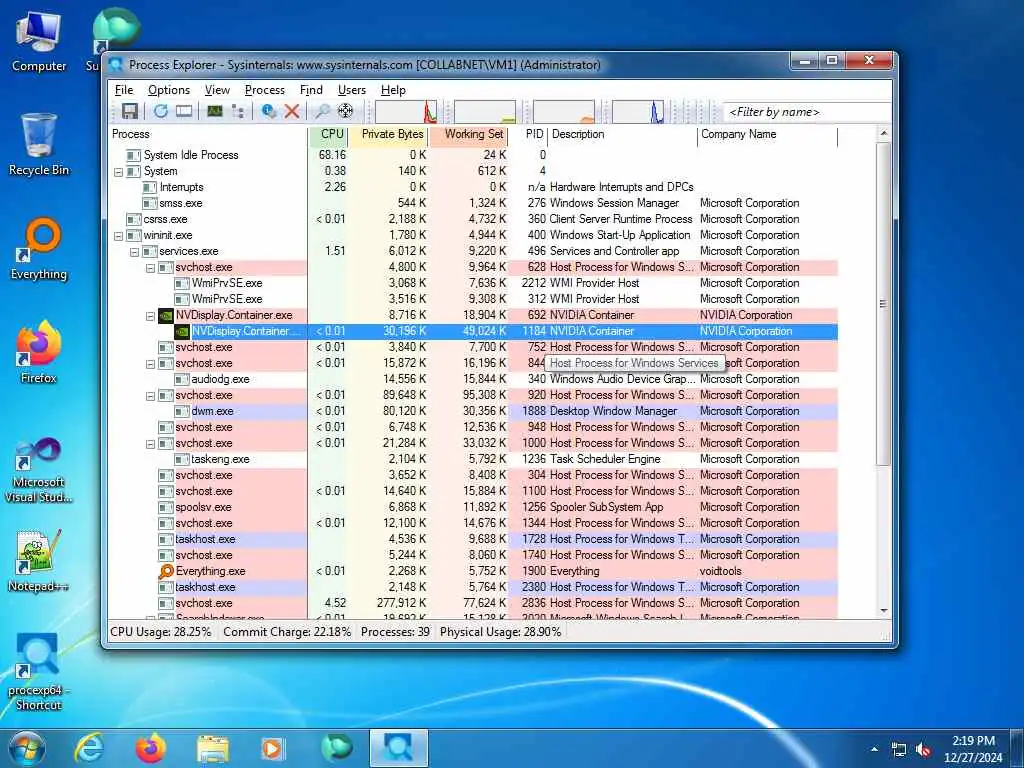Image resolution: width=1024 pixels, height=768 pixels.
Task: Sort by the CPU column header
Action: pyautogui.click(x=328, y=134)
